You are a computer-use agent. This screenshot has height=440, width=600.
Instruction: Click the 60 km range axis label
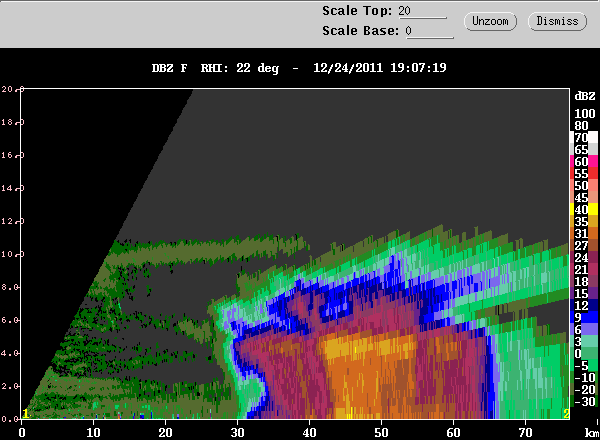pyautogui.click(x=453, y=433)
